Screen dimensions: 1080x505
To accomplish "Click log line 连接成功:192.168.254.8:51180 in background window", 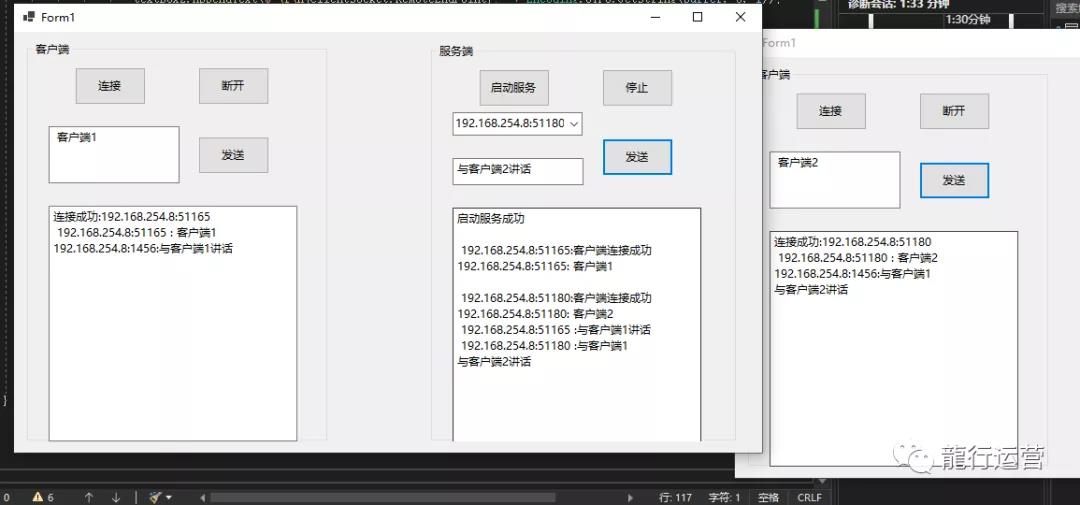I will click(x=853, y=242).
